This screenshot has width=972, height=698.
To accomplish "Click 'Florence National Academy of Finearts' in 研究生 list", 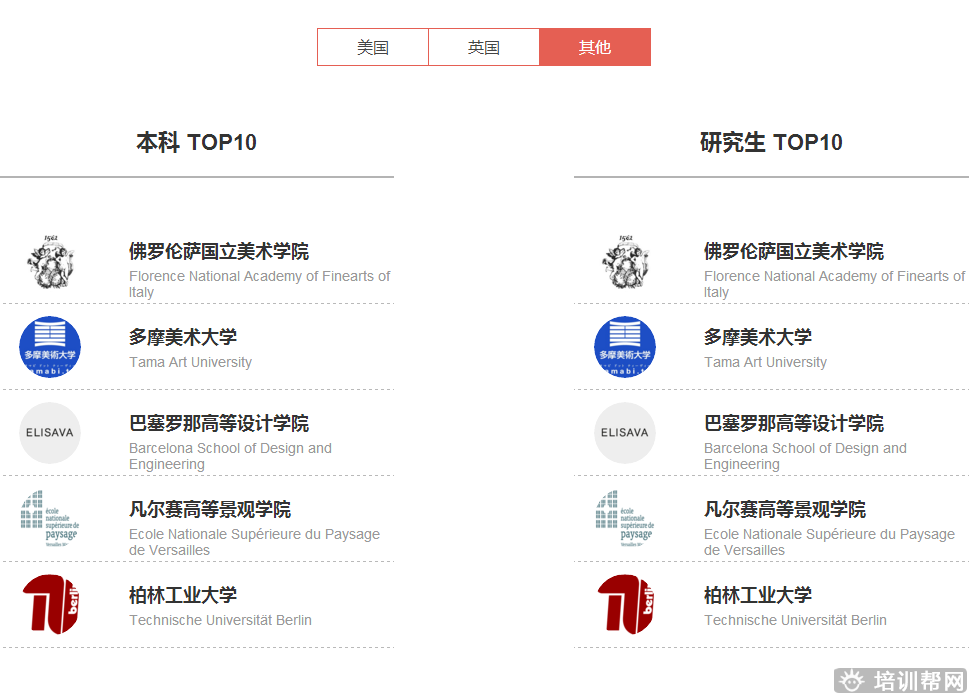I will pyautogui.click(x=834, y=284).
